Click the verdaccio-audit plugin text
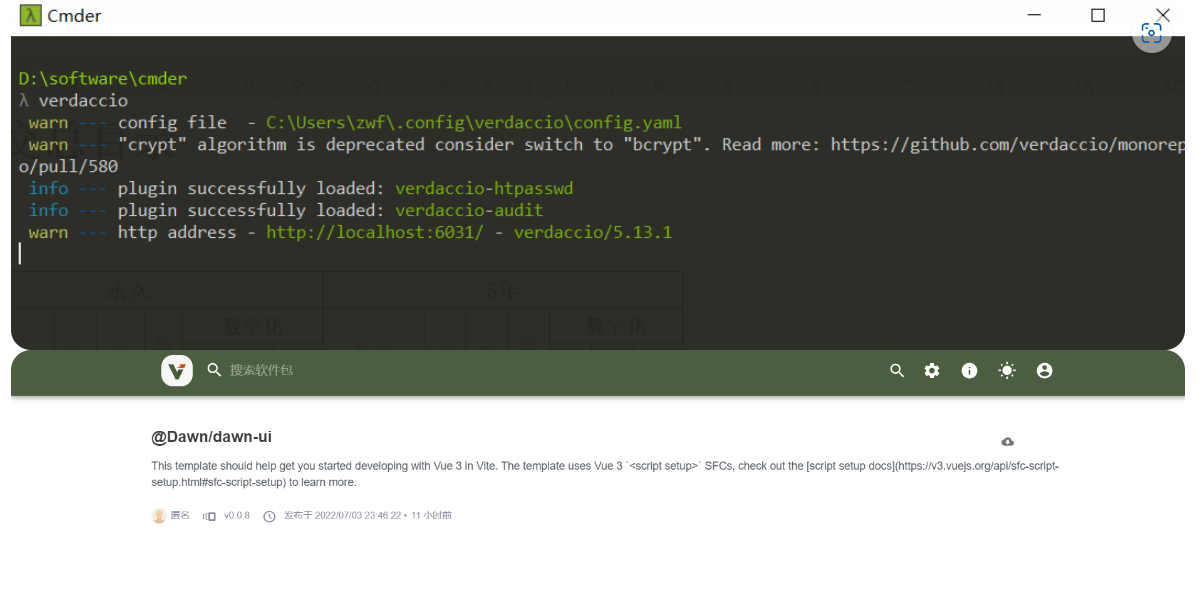This screenshot has height=612, width=1202. coord(469,211)
